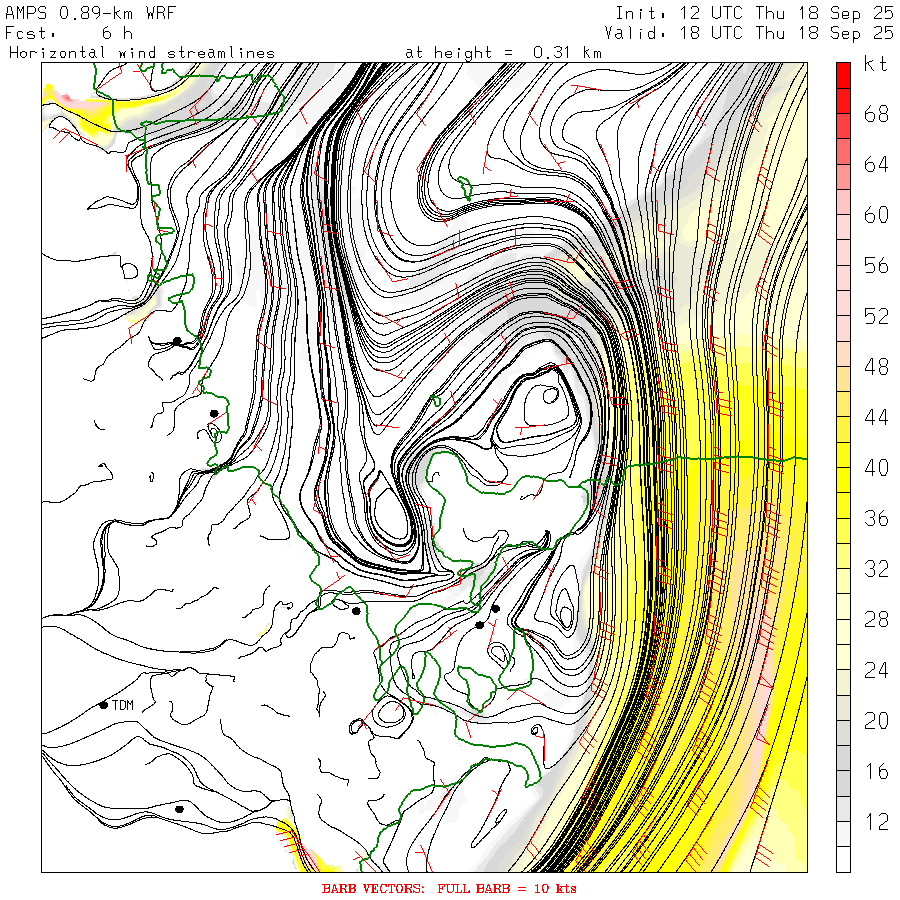Image resolution: width=900 pixels, height=900 pixels.
Task: Click the "AMPS 0.89-km WRF" title text
Action: 90,13
